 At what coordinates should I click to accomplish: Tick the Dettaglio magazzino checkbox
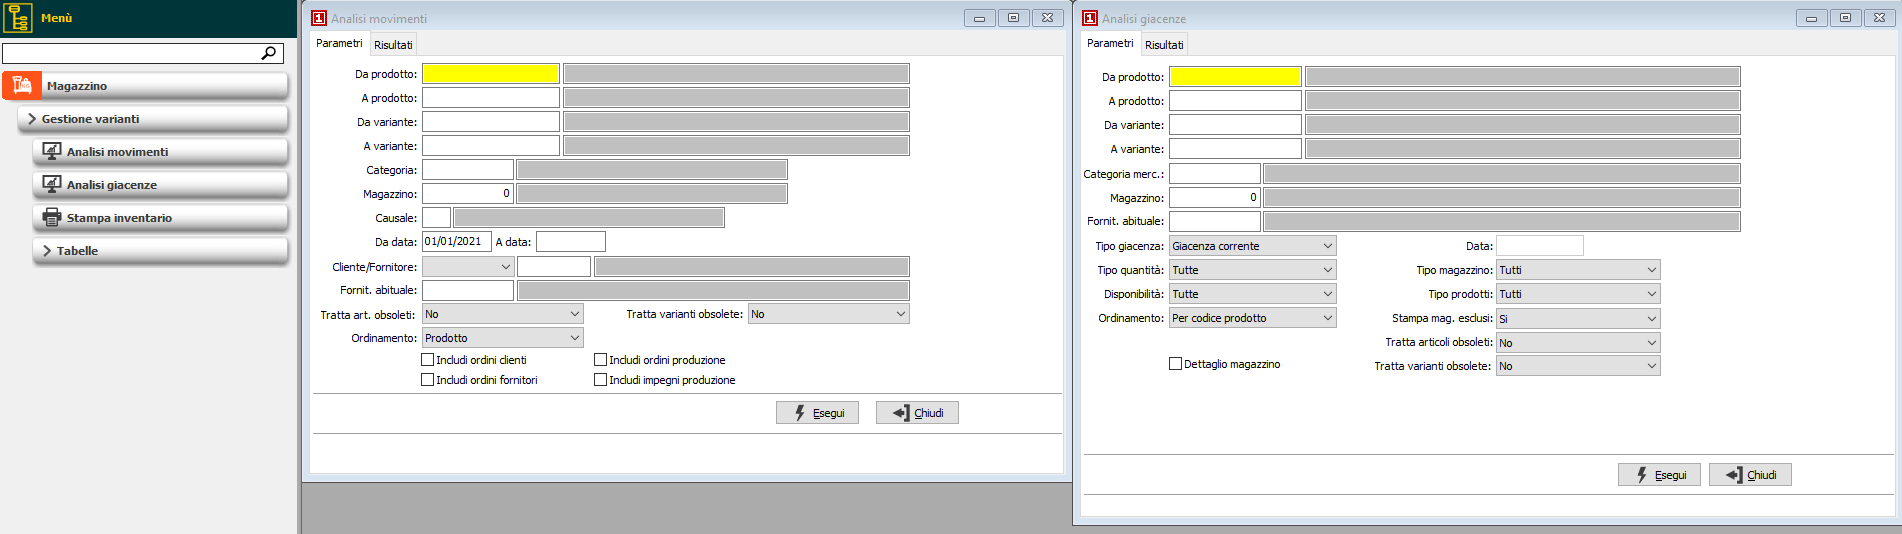[x=1176, y=364]
